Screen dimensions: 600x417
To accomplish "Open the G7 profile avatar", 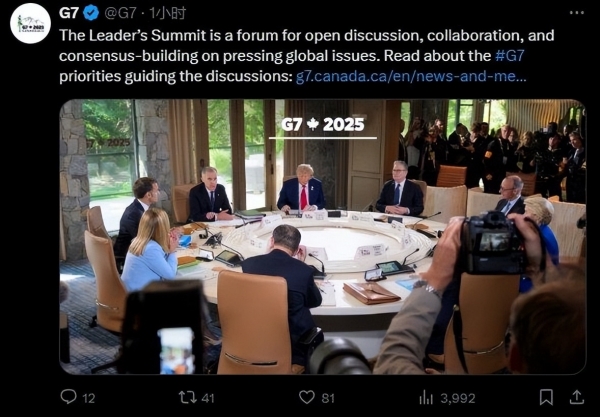I will [30, 23].
